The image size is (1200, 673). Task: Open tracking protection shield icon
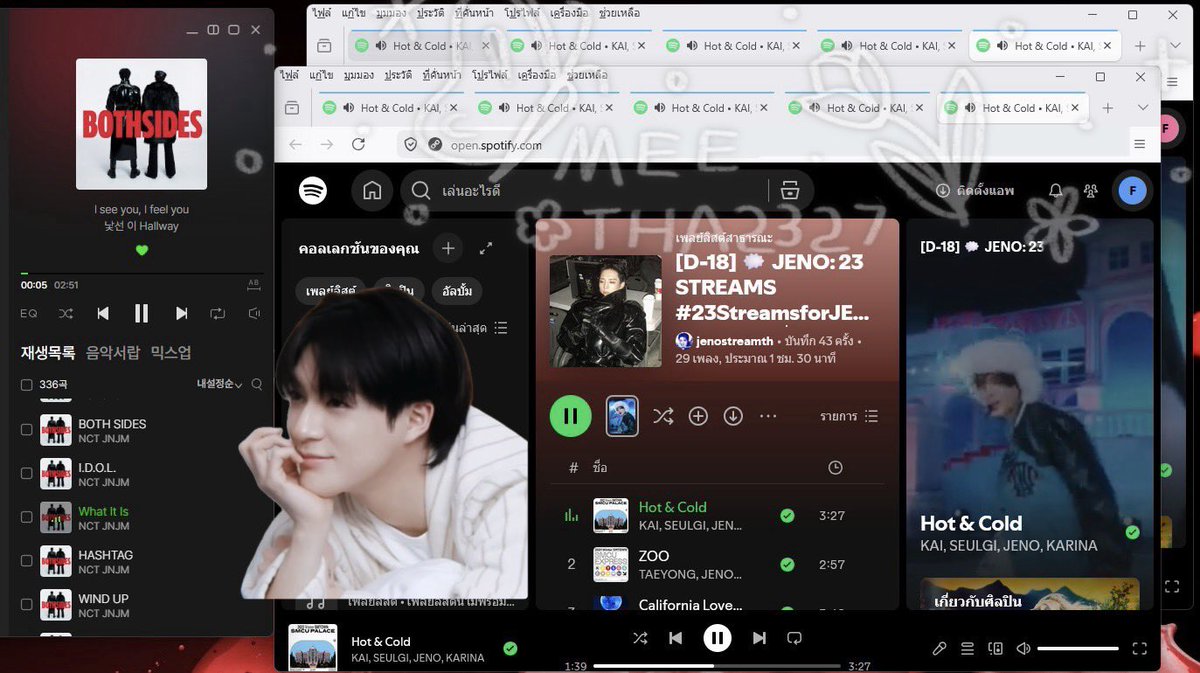pos(410,144)
